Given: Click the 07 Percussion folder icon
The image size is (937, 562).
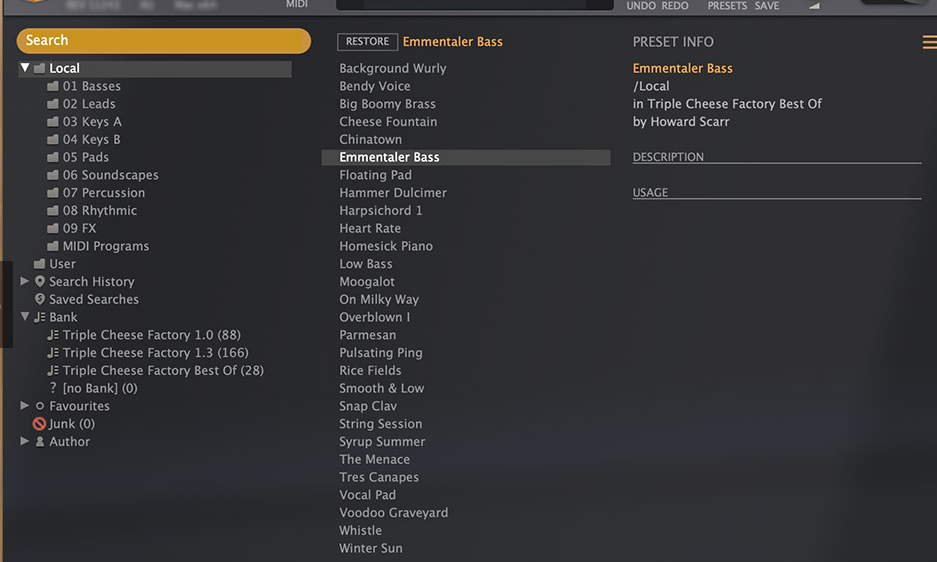Looking at the screenshot, I should pos(53,193).
